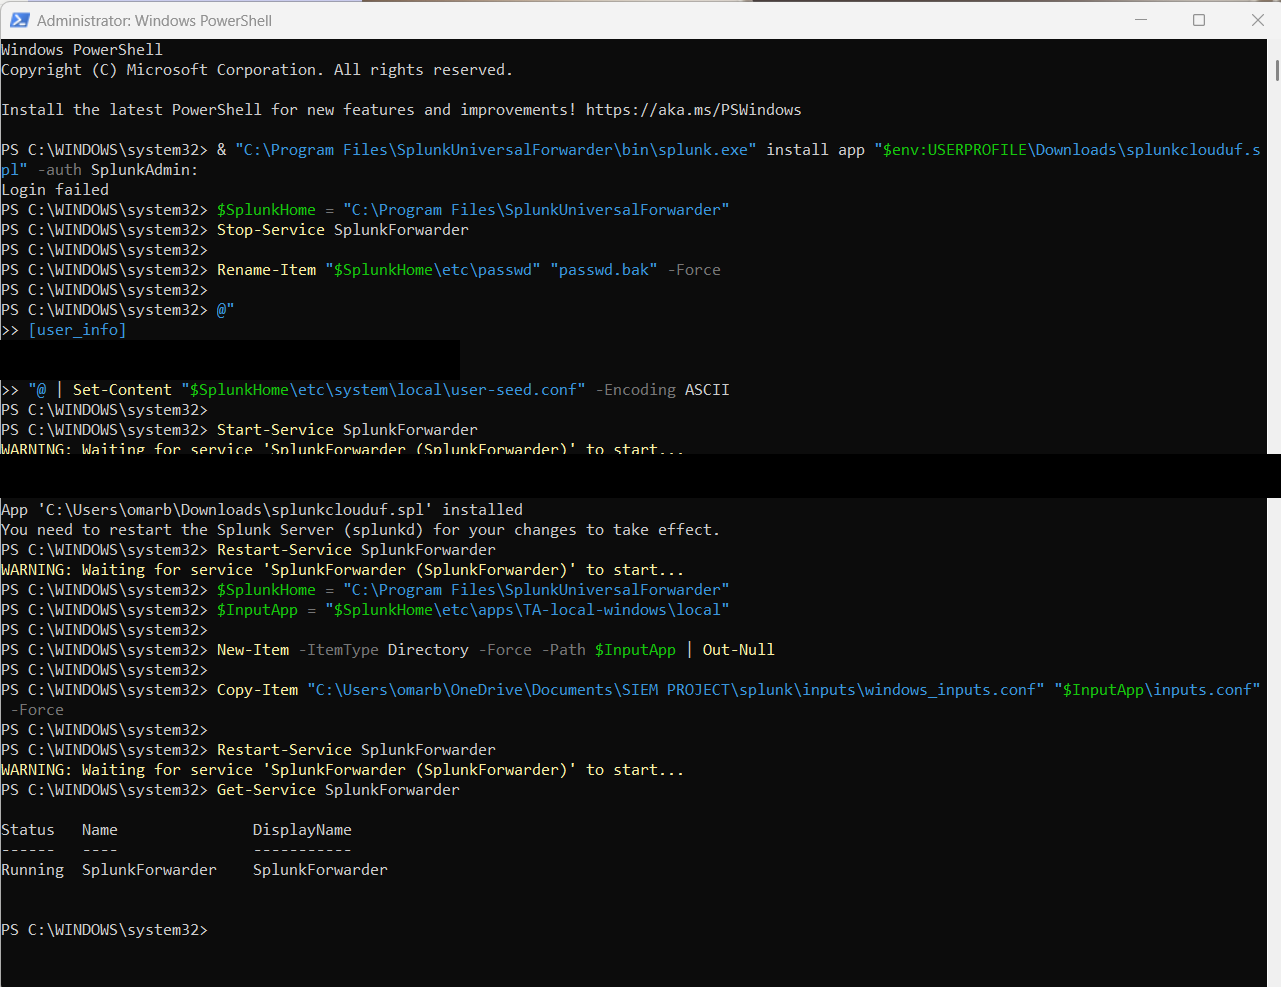
Task: Click the "Login failed" output line
Action: tap(55, 190)
